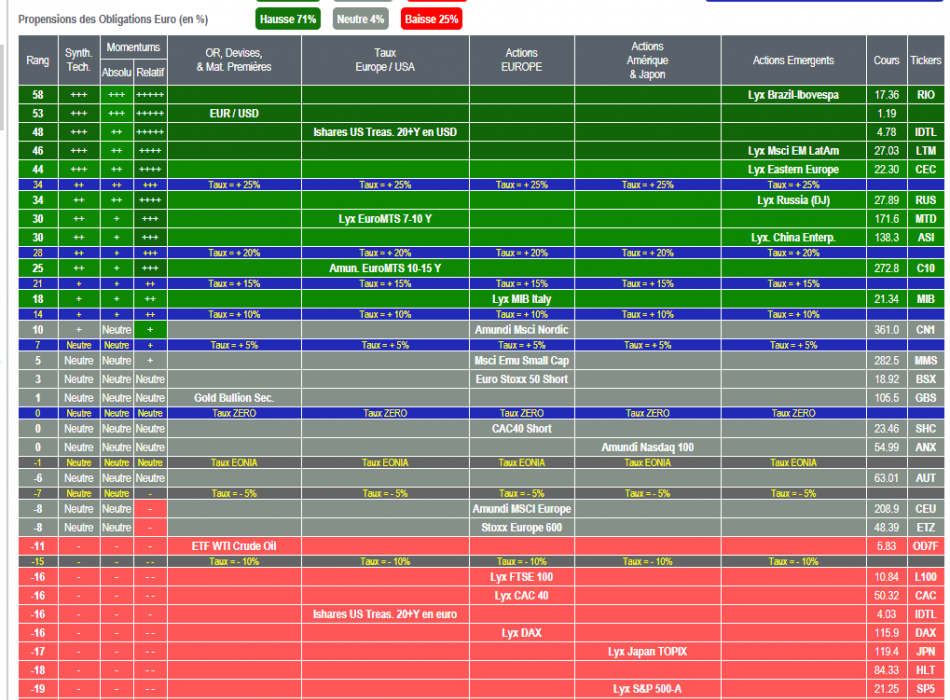The image size is (950, 700).
Task: Select Amundi Nasdaq 100 cell
Action: point(648,447)
